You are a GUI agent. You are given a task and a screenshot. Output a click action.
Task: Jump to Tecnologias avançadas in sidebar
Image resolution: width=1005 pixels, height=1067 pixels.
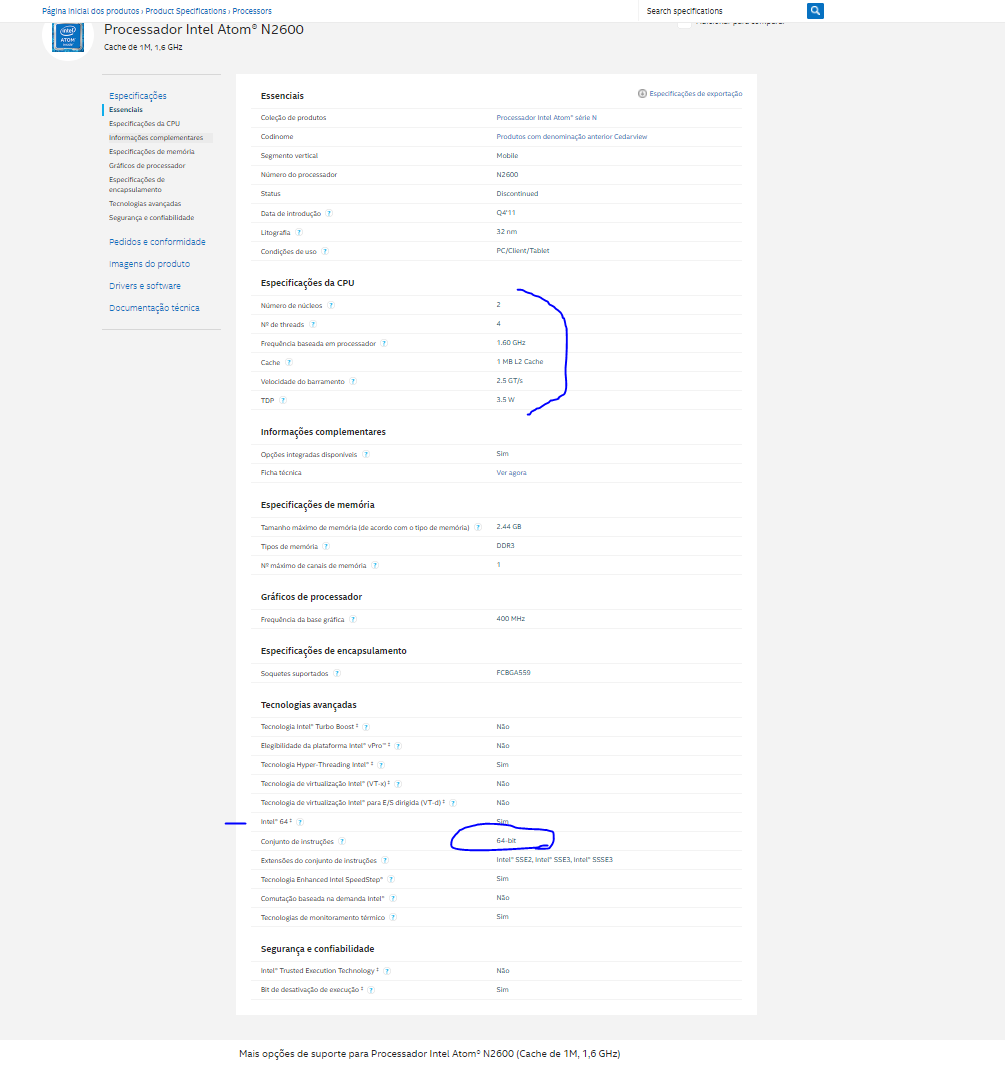pyautogui.click(x=145, y=204)
